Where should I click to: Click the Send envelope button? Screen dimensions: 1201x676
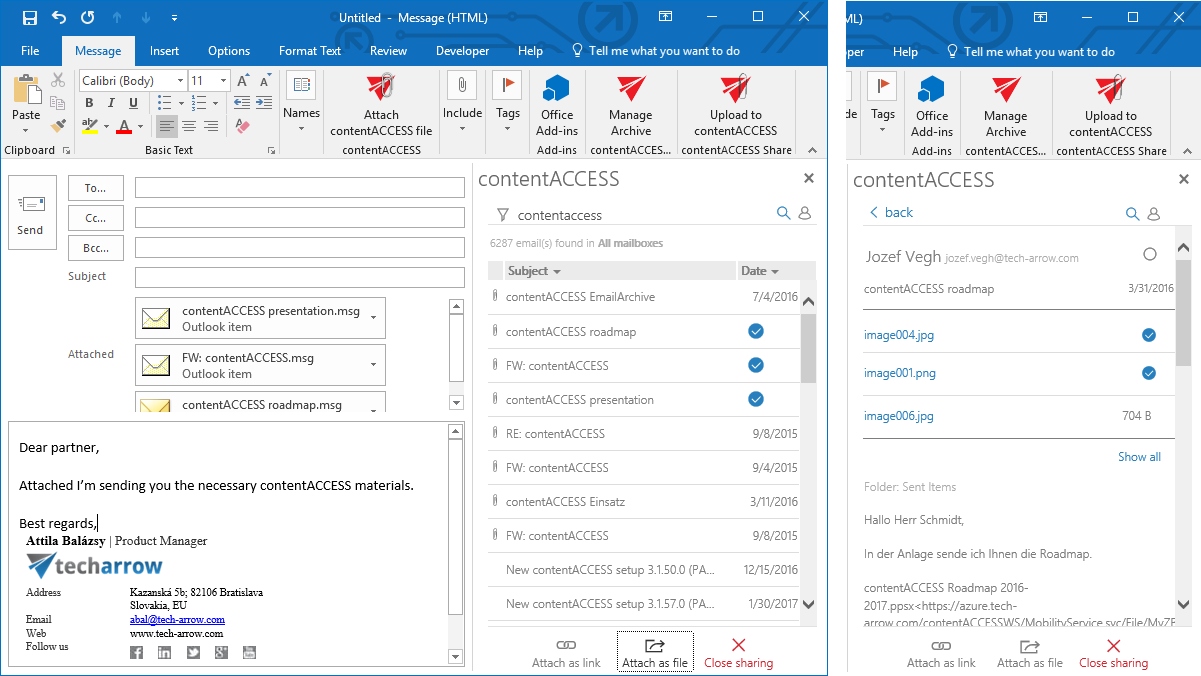click(x=31, y=212)
